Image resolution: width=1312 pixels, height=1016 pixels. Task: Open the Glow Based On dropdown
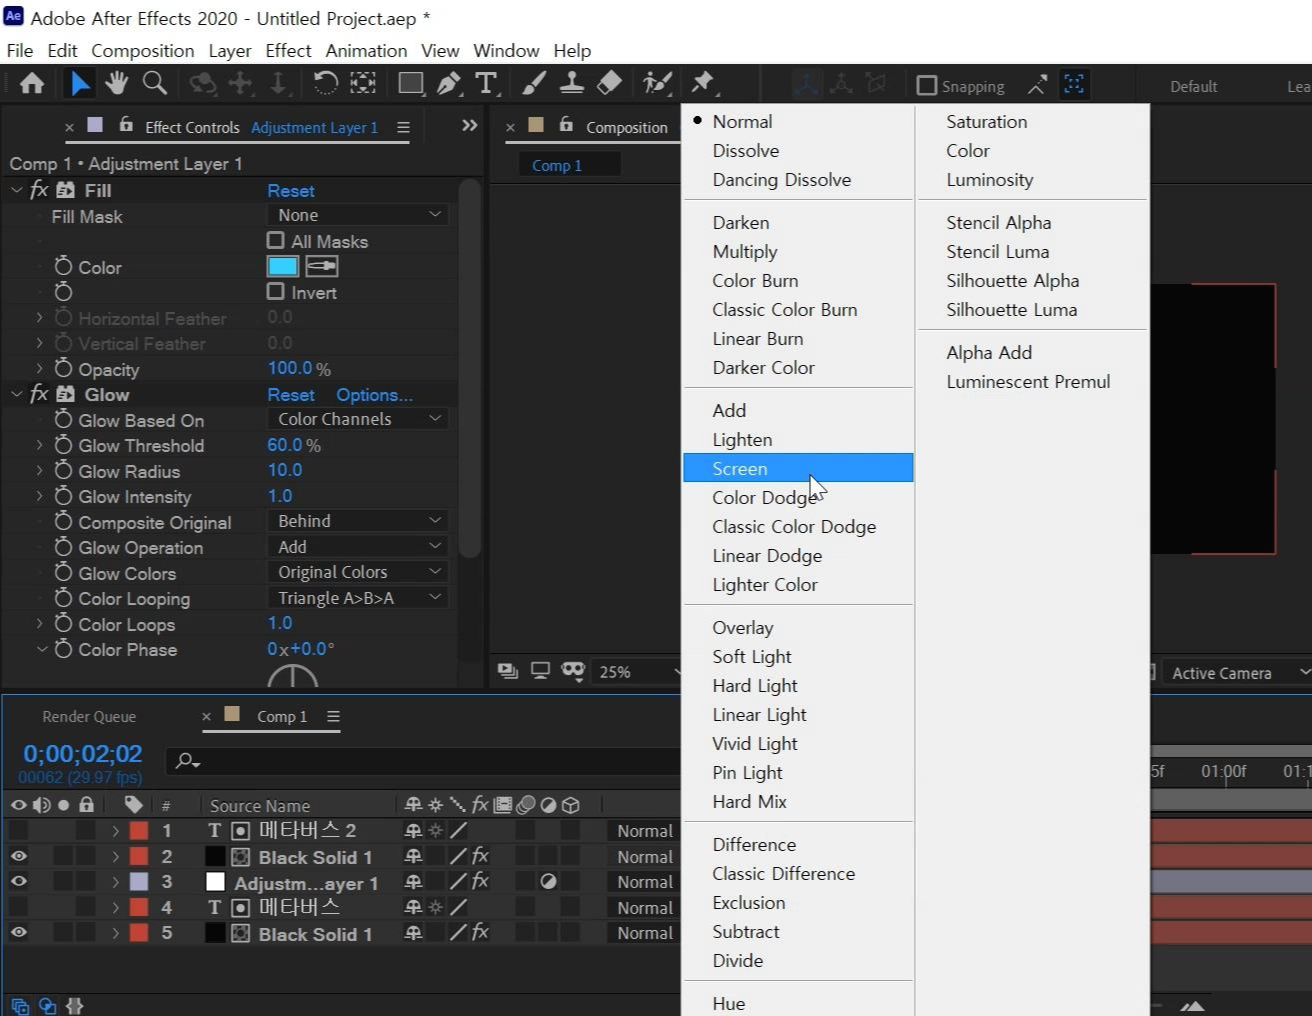coord(357,419)
